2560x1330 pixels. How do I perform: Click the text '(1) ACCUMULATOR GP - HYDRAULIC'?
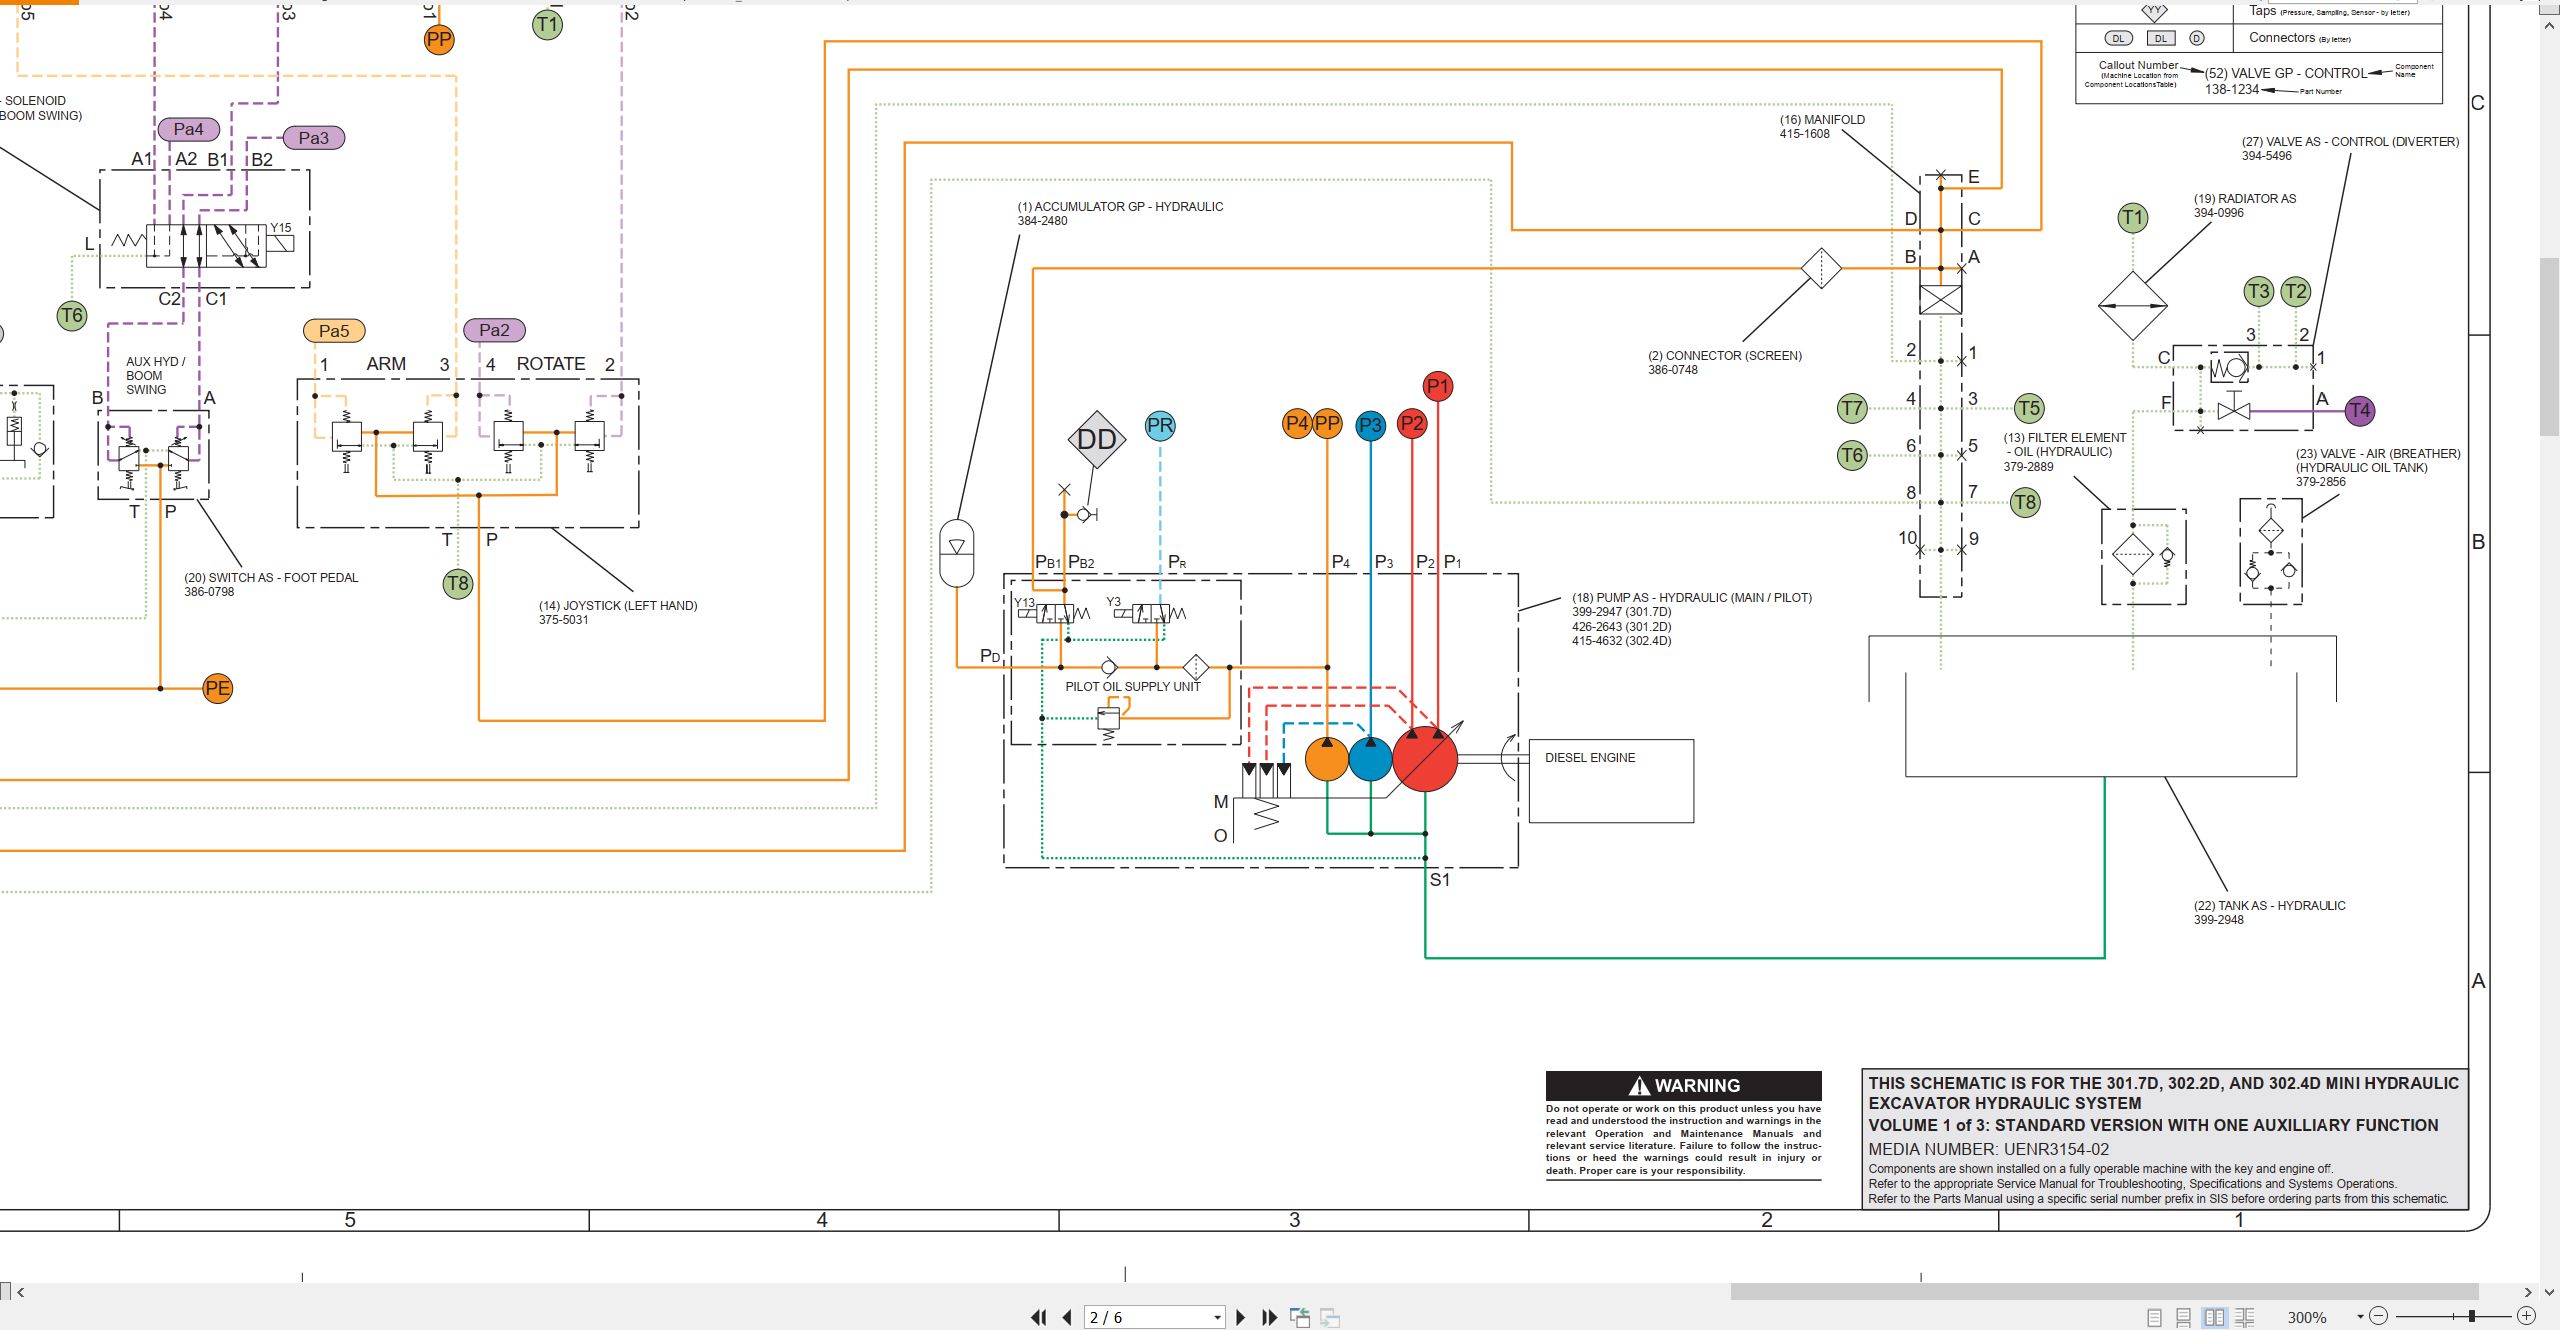tap(1120, 207)
